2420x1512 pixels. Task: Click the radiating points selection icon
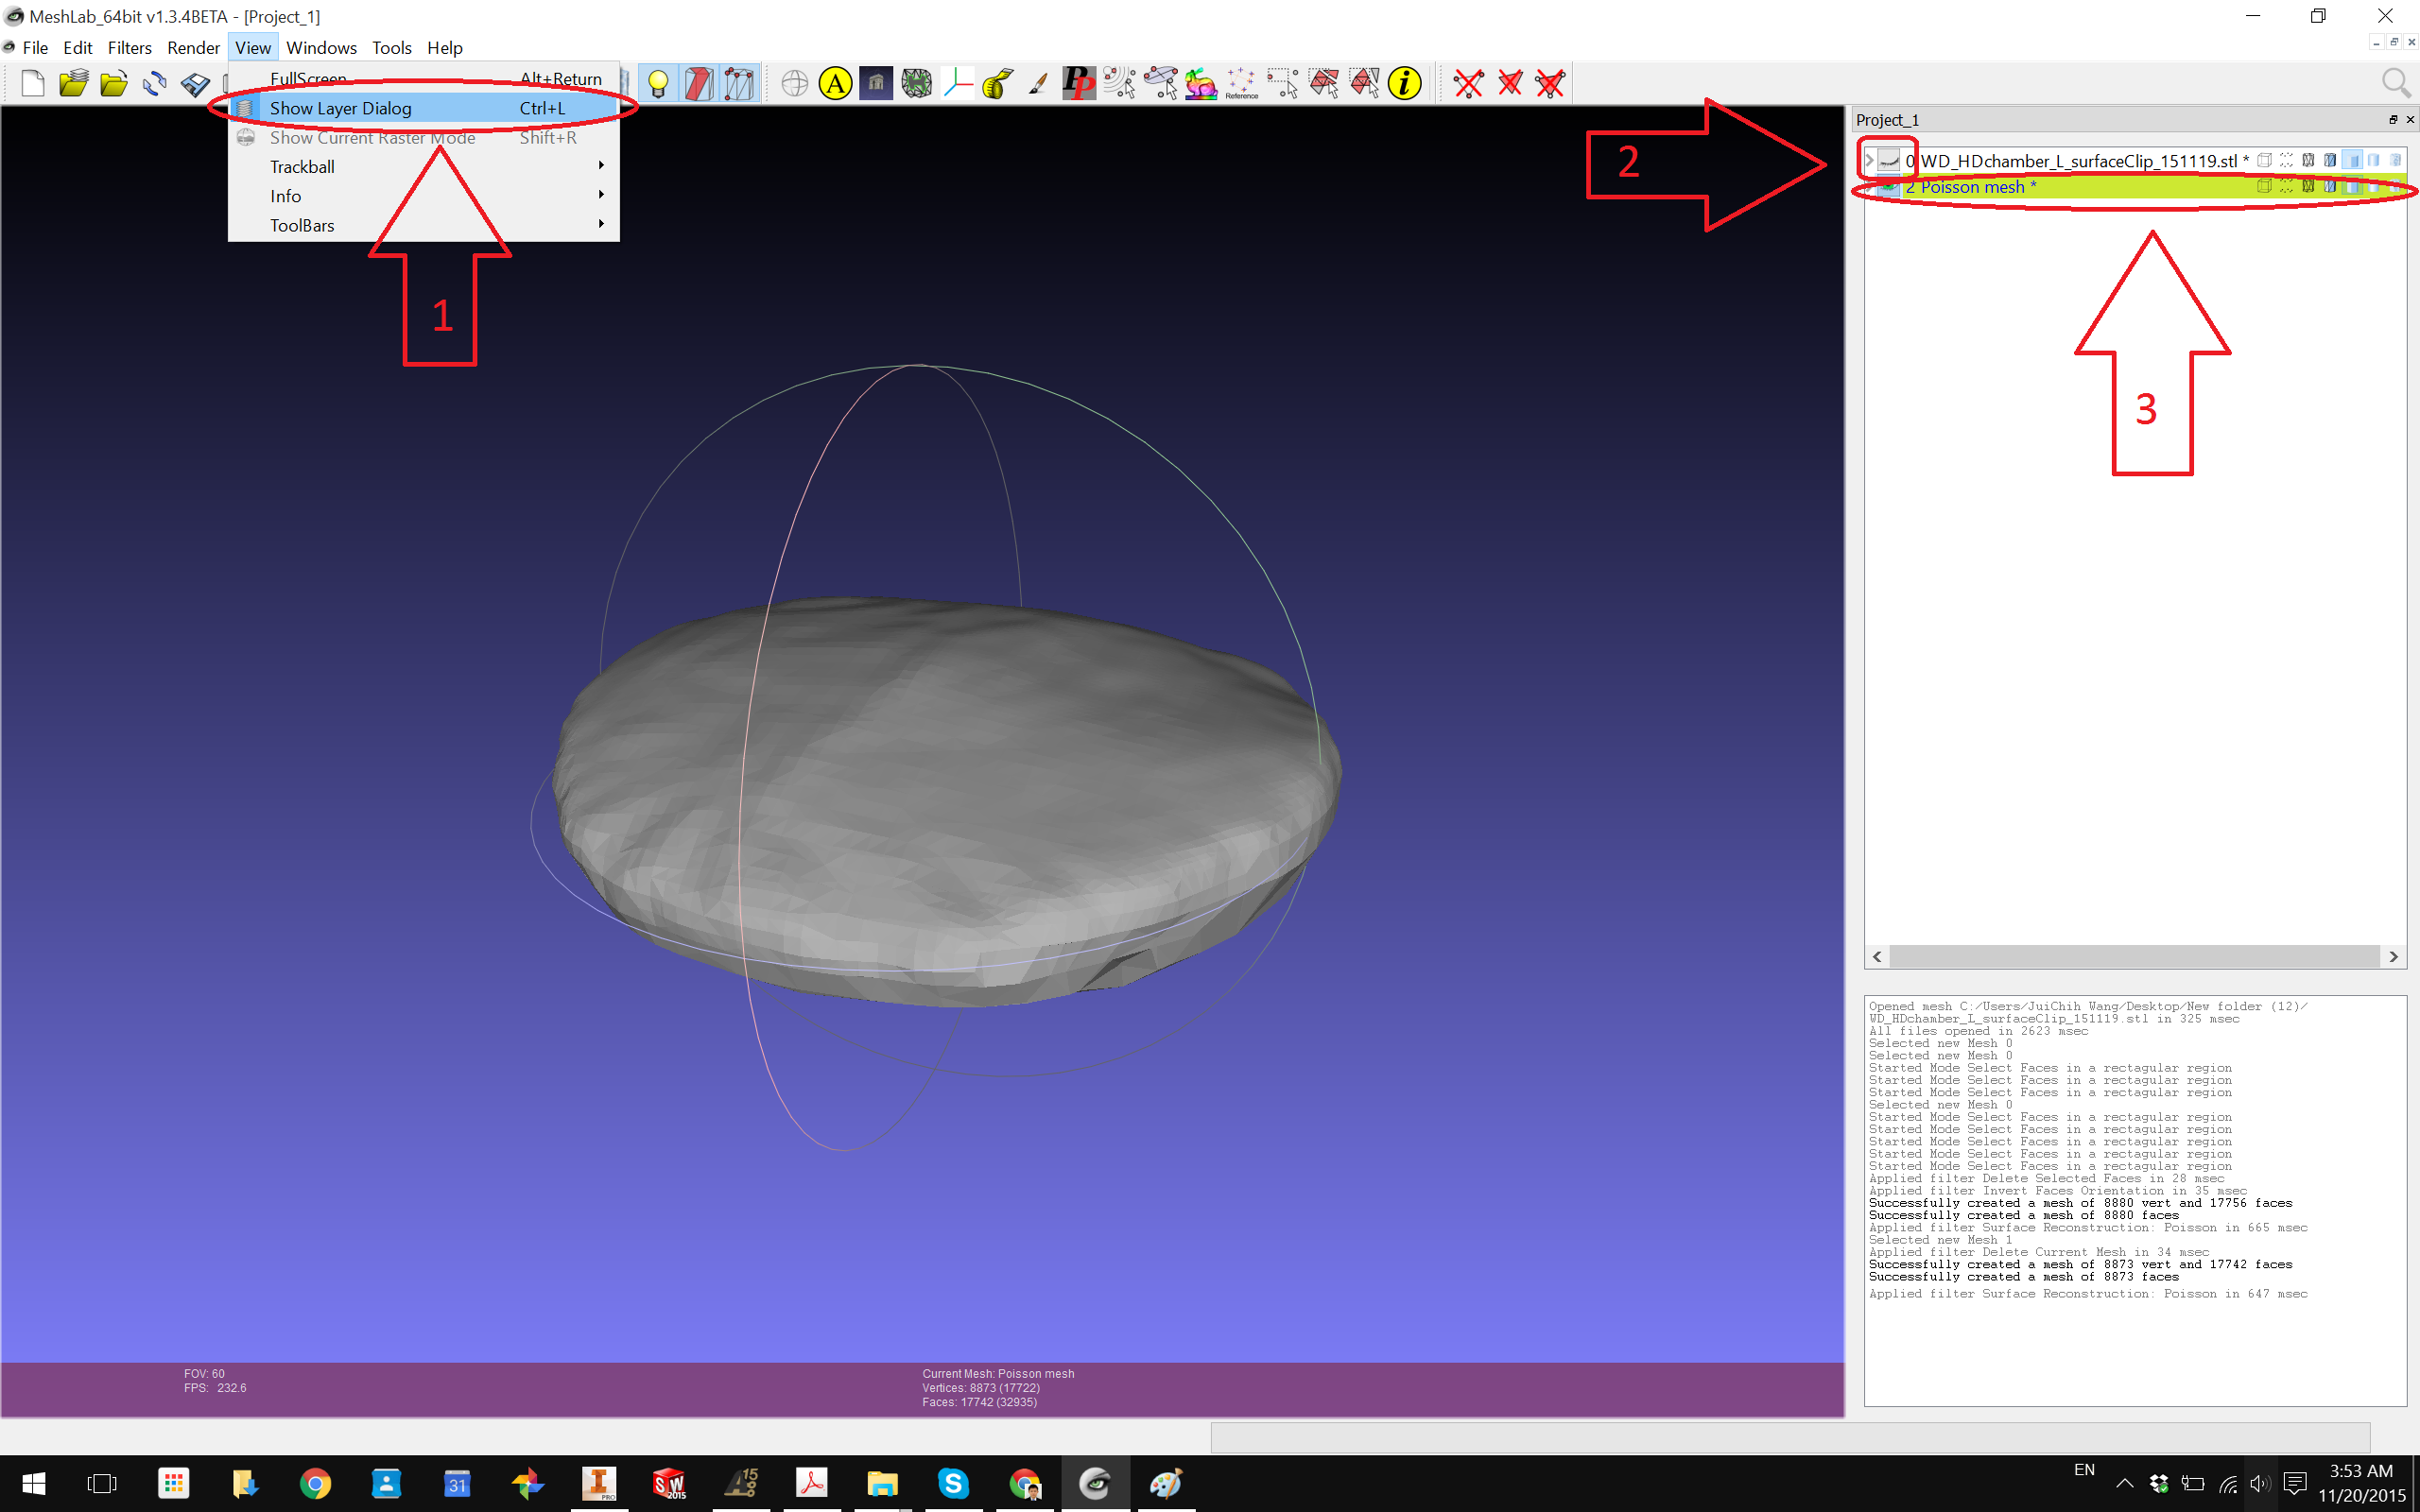(x=1120, y=84)
